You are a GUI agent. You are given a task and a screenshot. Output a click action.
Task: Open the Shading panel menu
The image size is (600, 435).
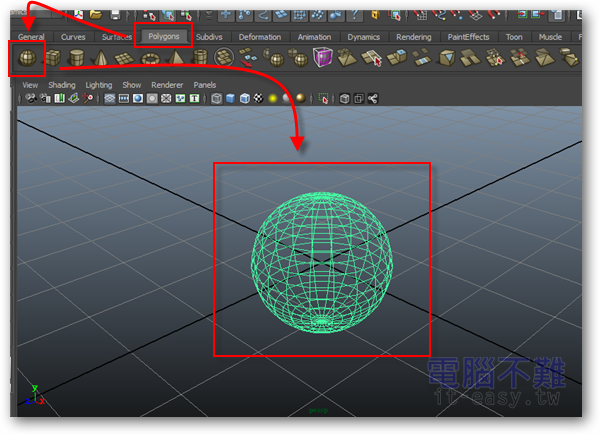62,85
